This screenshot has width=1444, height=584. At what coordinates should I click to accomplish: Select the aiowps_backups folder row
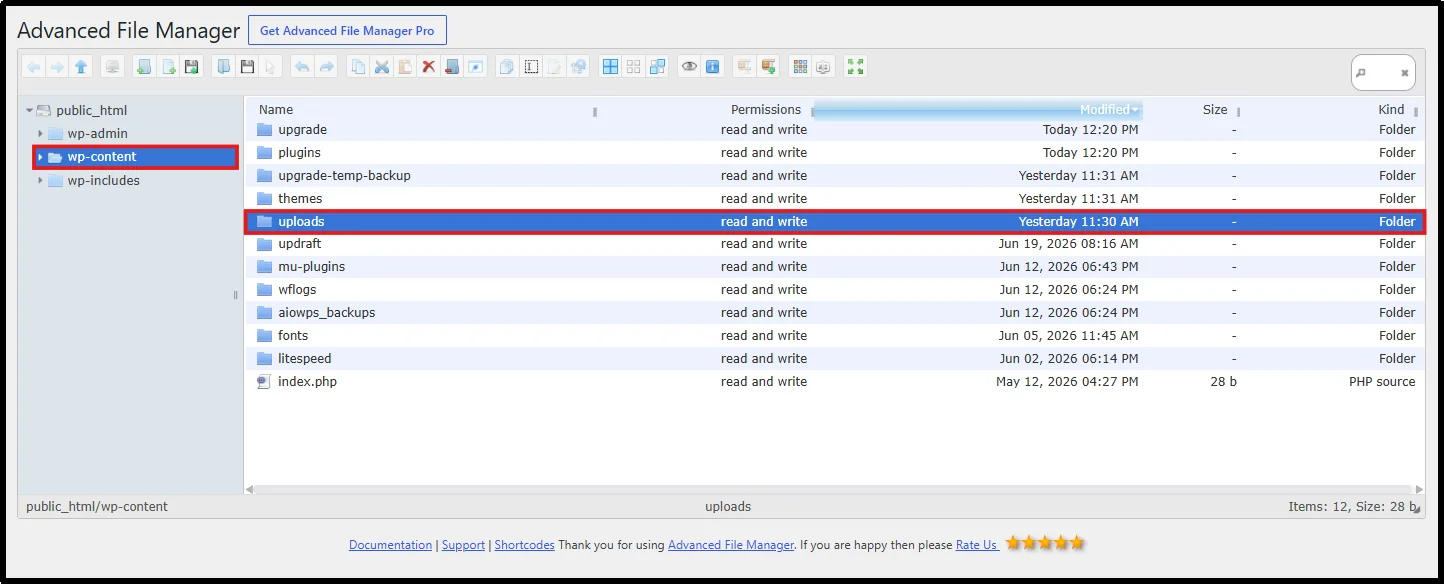coord(835,313)
